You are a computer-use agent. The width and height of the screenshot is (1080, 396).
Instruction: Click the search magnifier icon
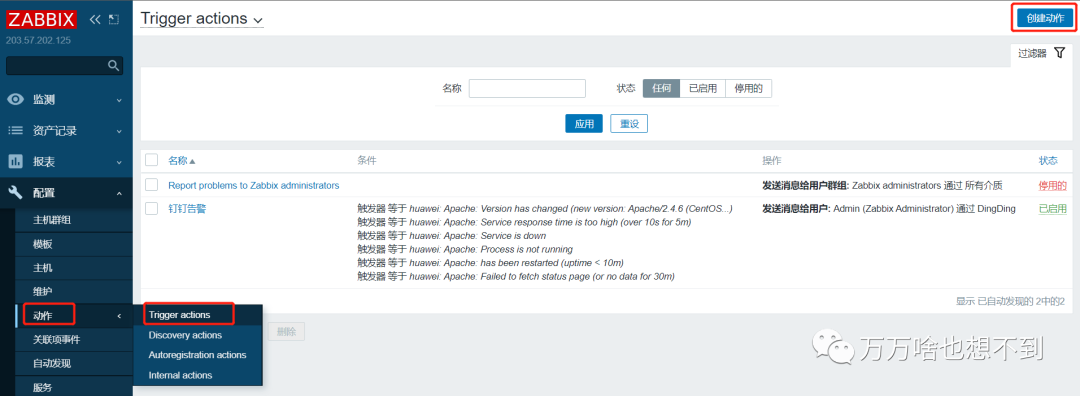[x=114, y=65]
